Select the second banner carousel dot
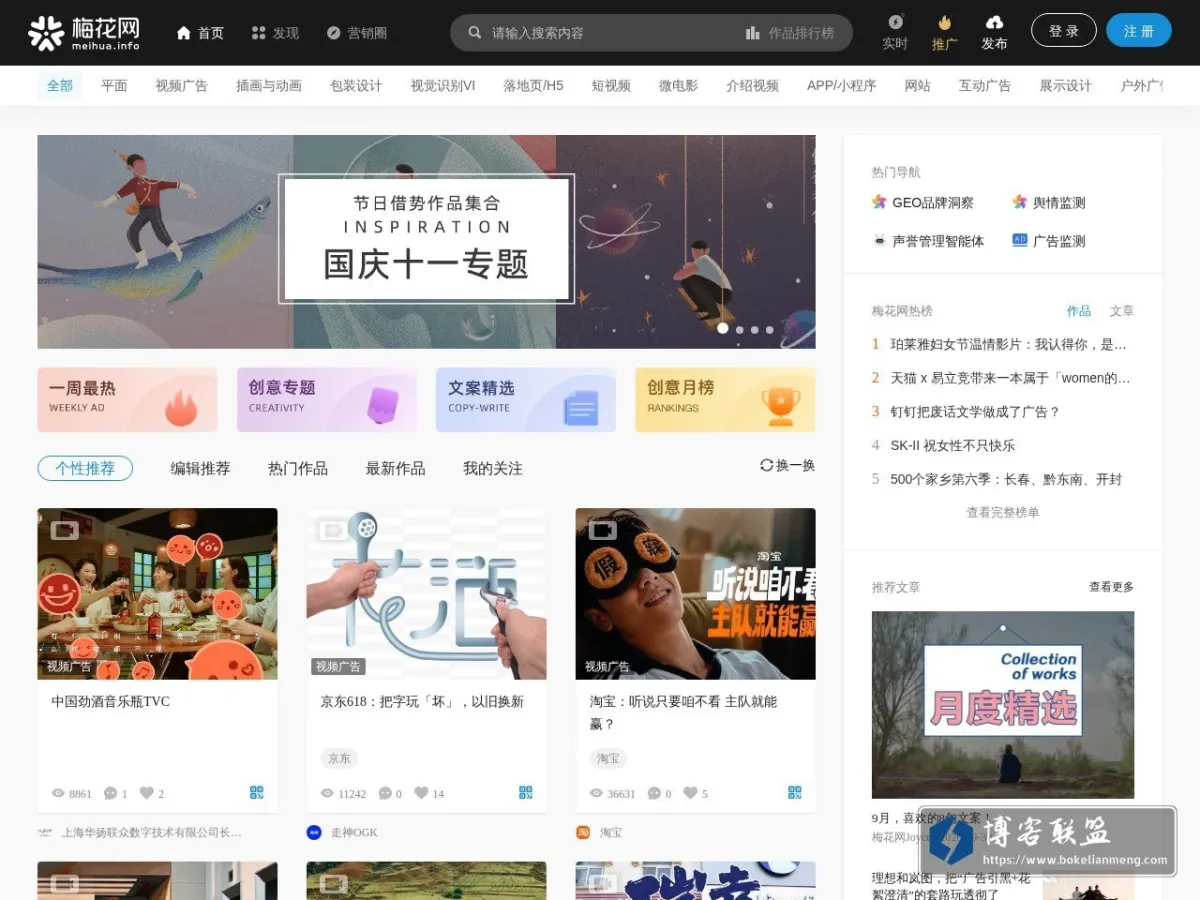 coord(739,329)
